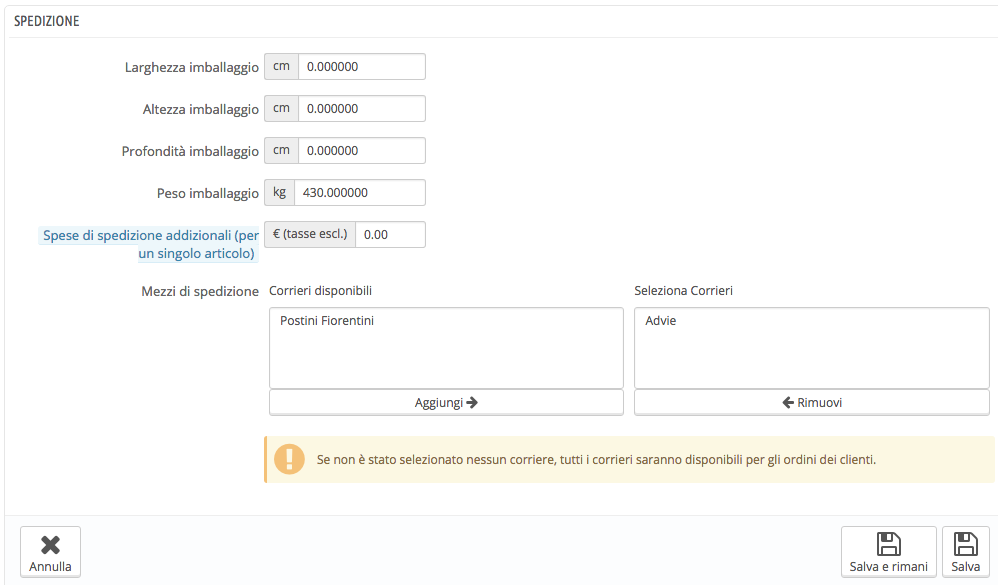Focus the Altezza imballaggio input field
998x585 pixels.
coord(362,109)
